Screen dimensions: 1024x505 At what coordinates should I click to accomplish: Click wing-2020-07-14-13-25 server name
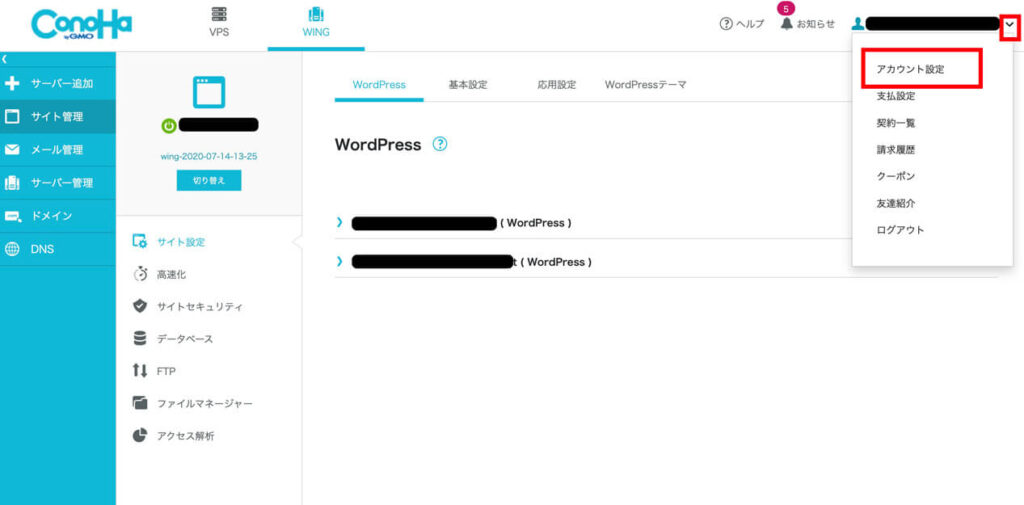pyautogui.click(x=209, y=157)
